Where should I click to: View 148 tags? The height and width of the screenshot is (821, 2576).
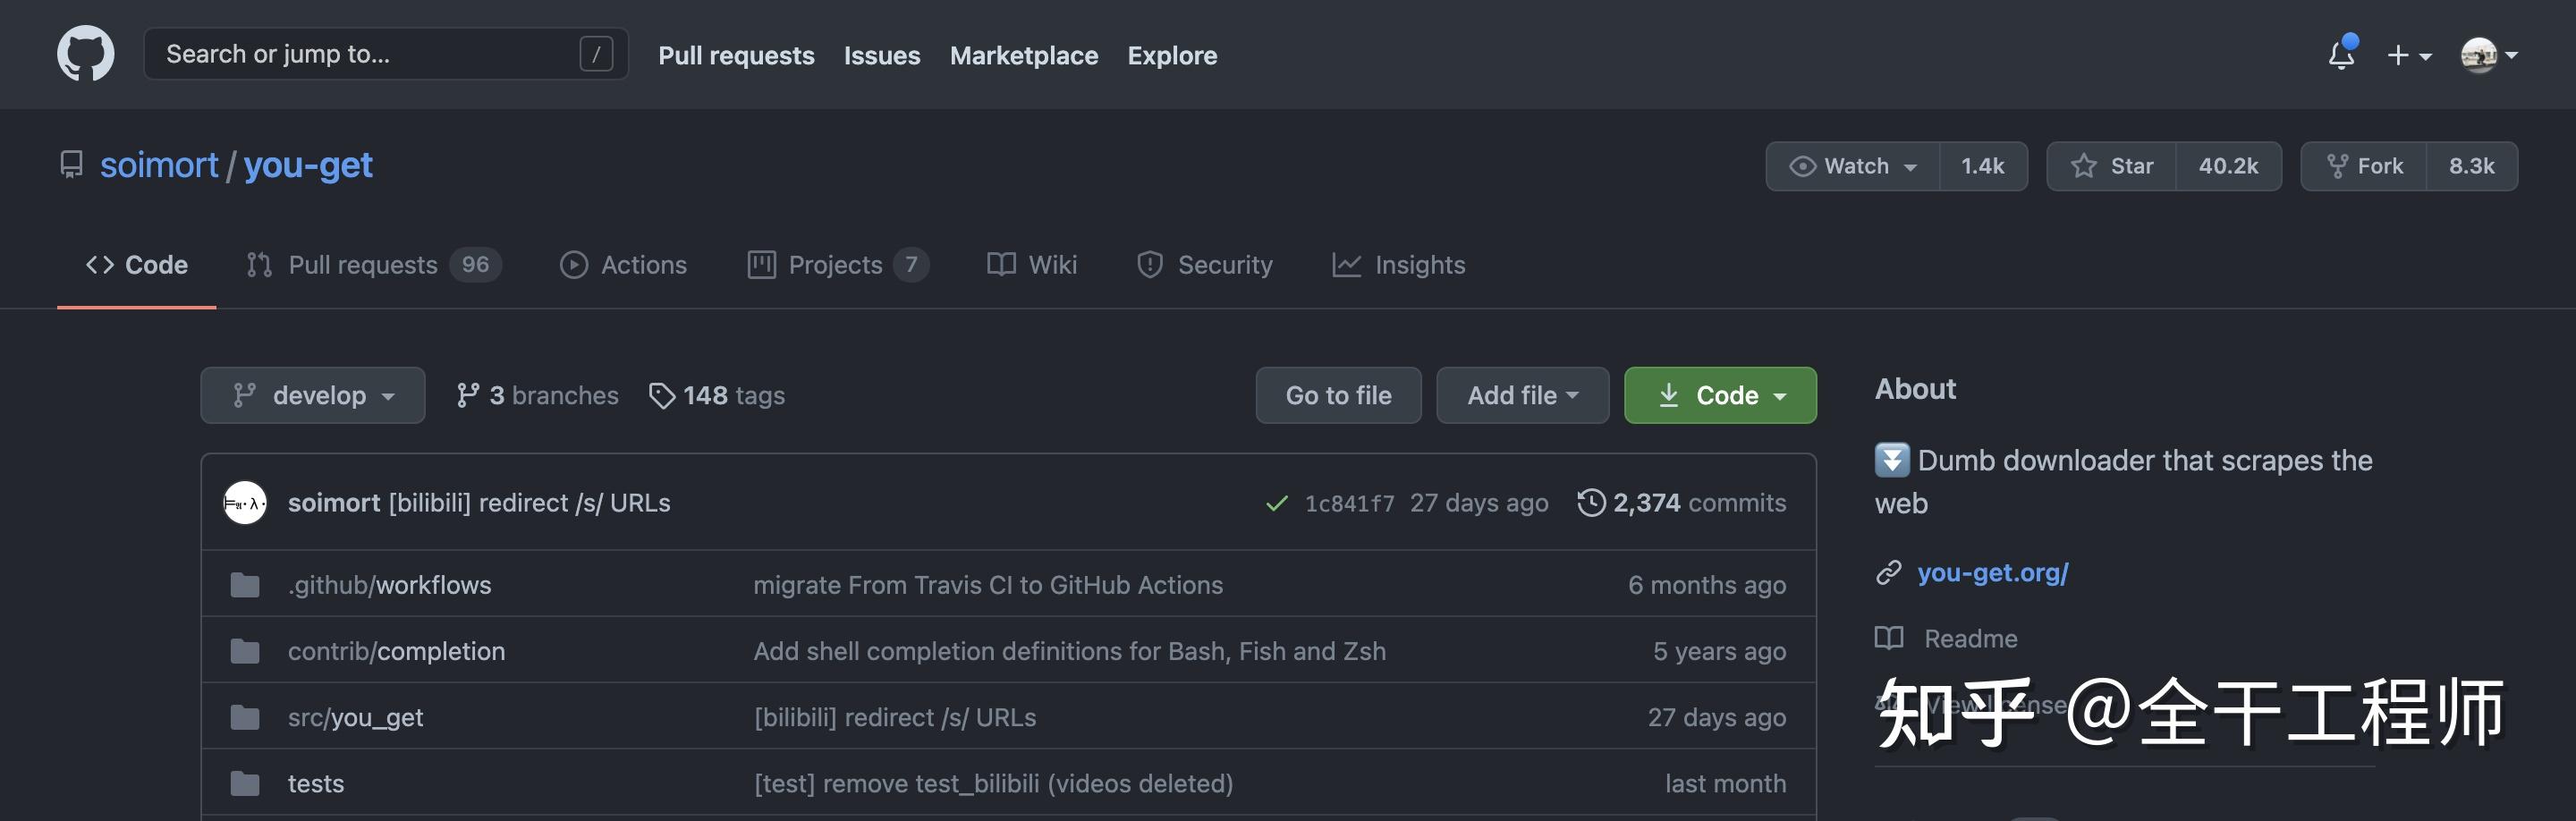point(717,396)
